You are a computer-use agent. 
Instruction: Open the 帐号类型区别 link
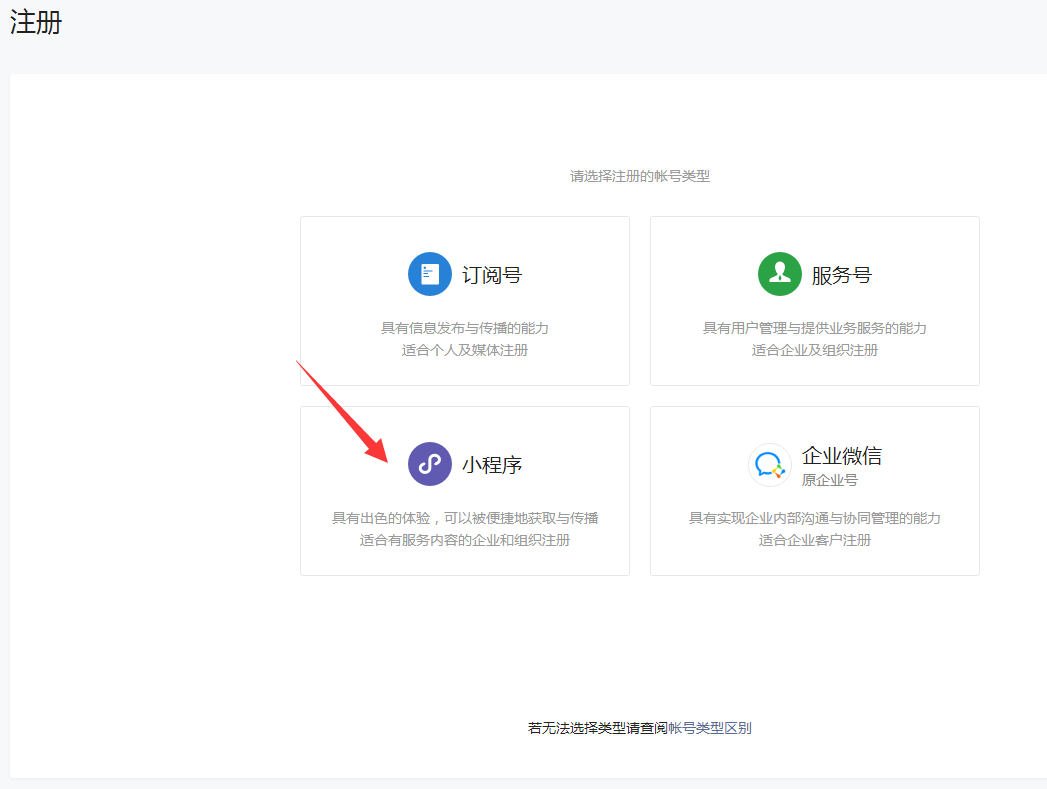coord(709,728)
